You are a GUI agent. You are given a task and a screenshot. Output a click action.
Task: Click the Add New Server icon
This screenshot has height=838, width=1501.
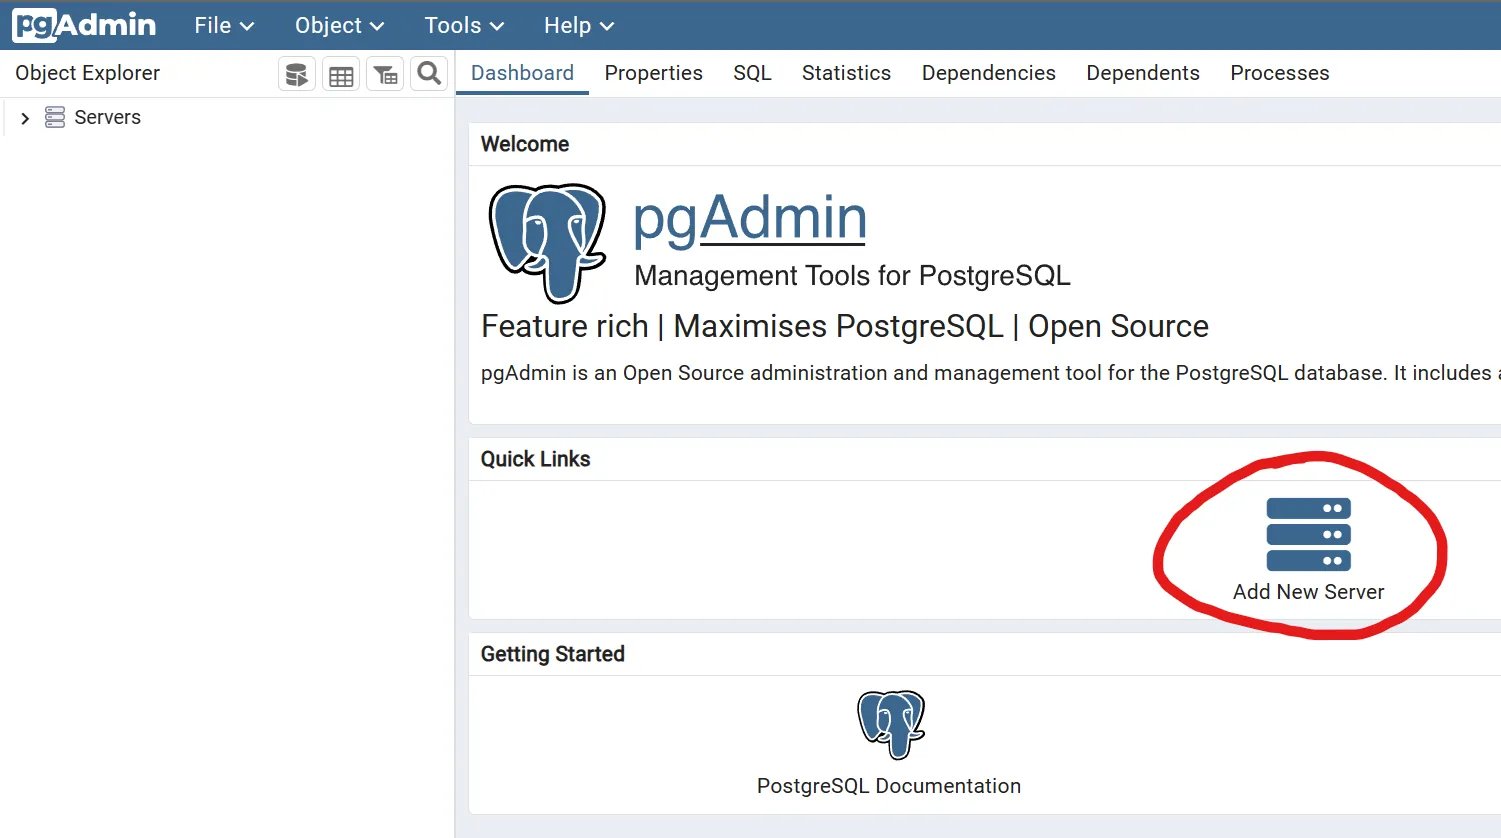tap(1308, 533)
